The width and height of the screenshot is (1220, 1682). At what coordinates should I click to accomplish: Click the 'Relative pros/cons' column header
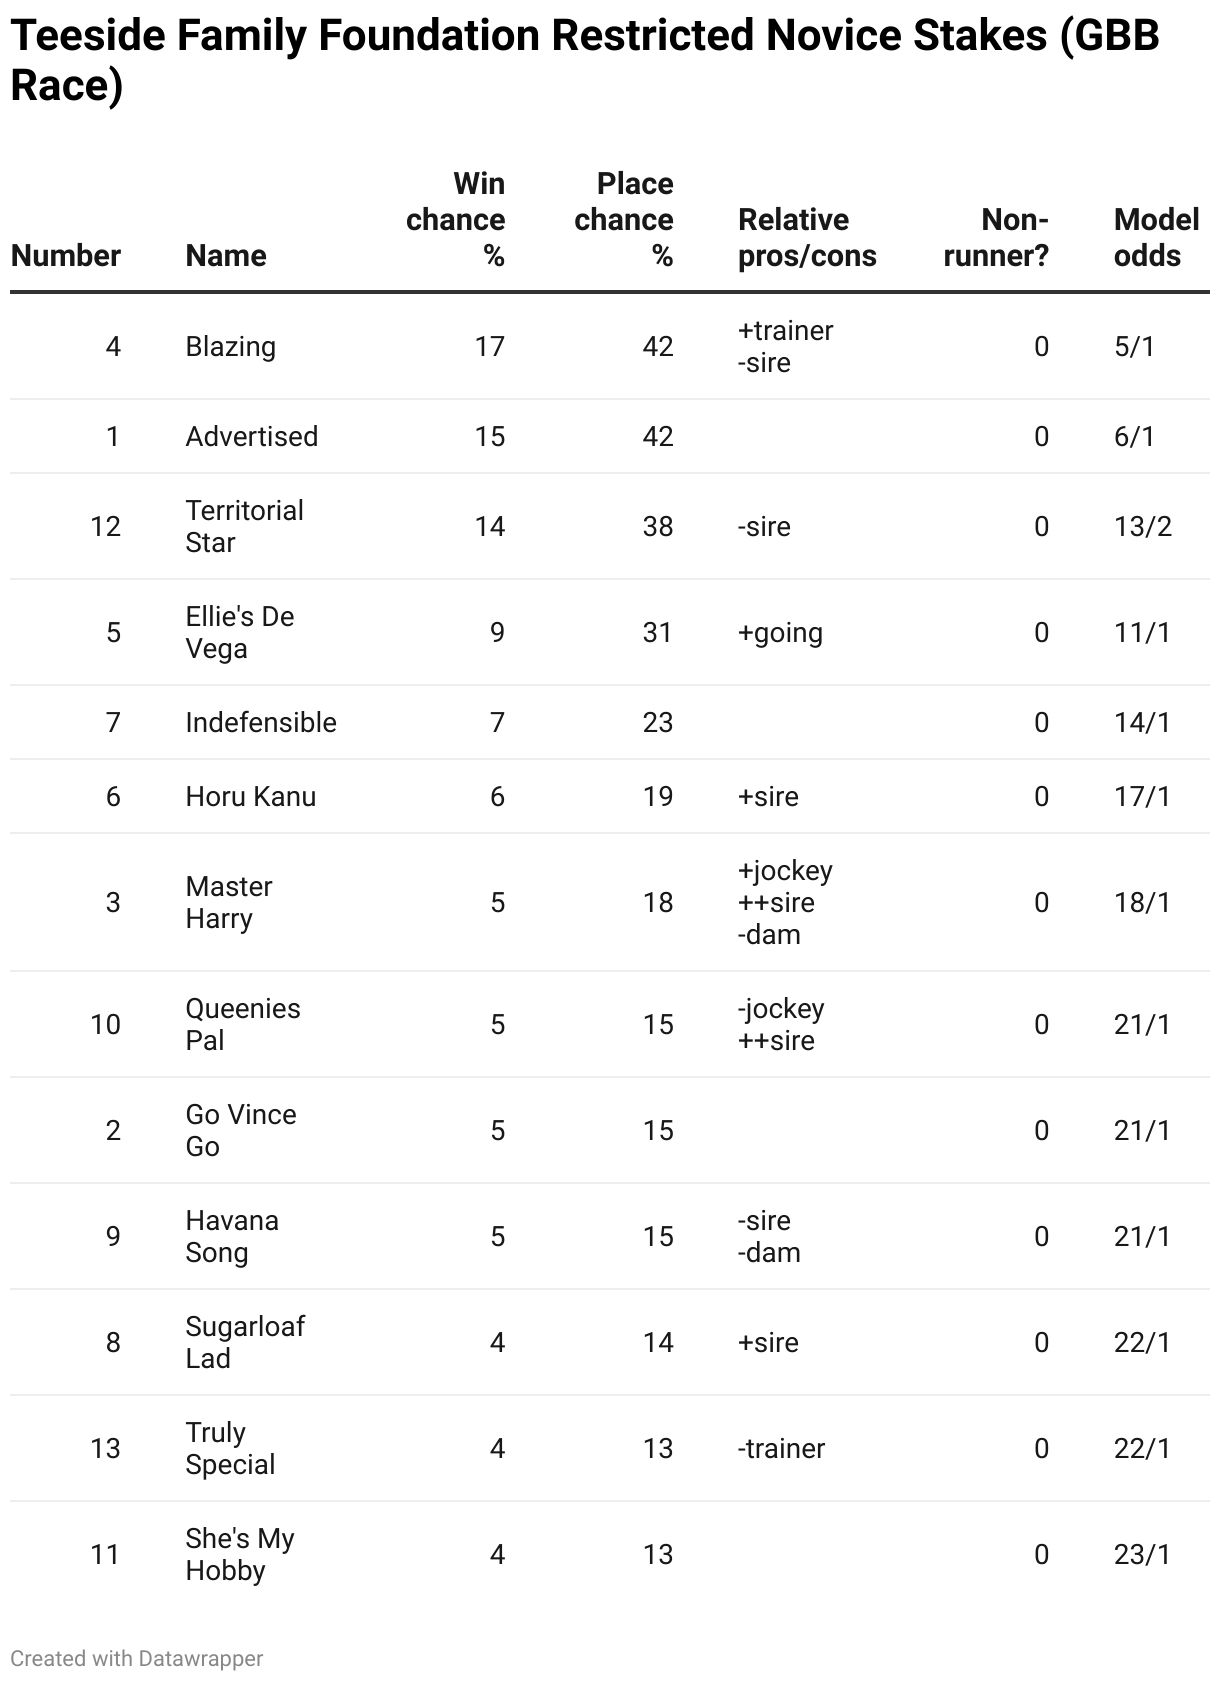pyautogui.click(x=807, y=237)
